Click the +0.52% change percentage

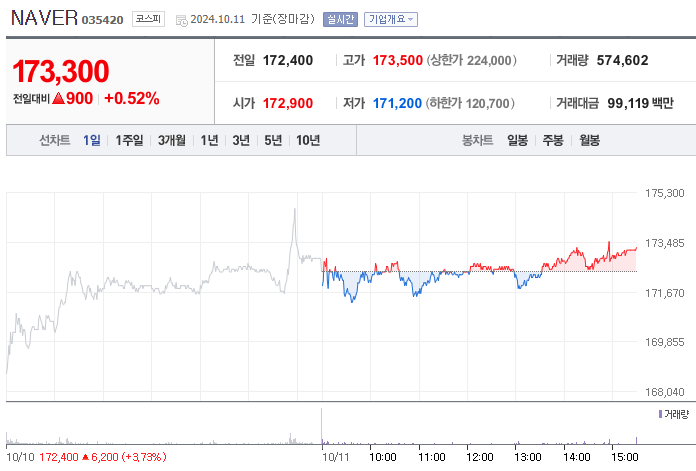pyautogui.click(x=132, y=98)
